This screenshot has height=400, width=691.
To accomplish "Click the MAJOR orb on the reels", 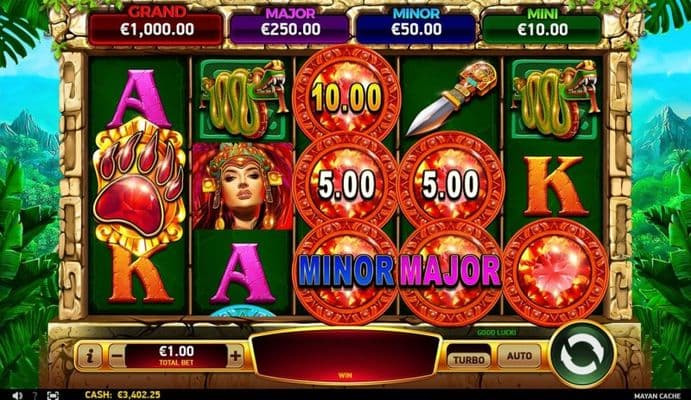I will [x=450, y=270].
